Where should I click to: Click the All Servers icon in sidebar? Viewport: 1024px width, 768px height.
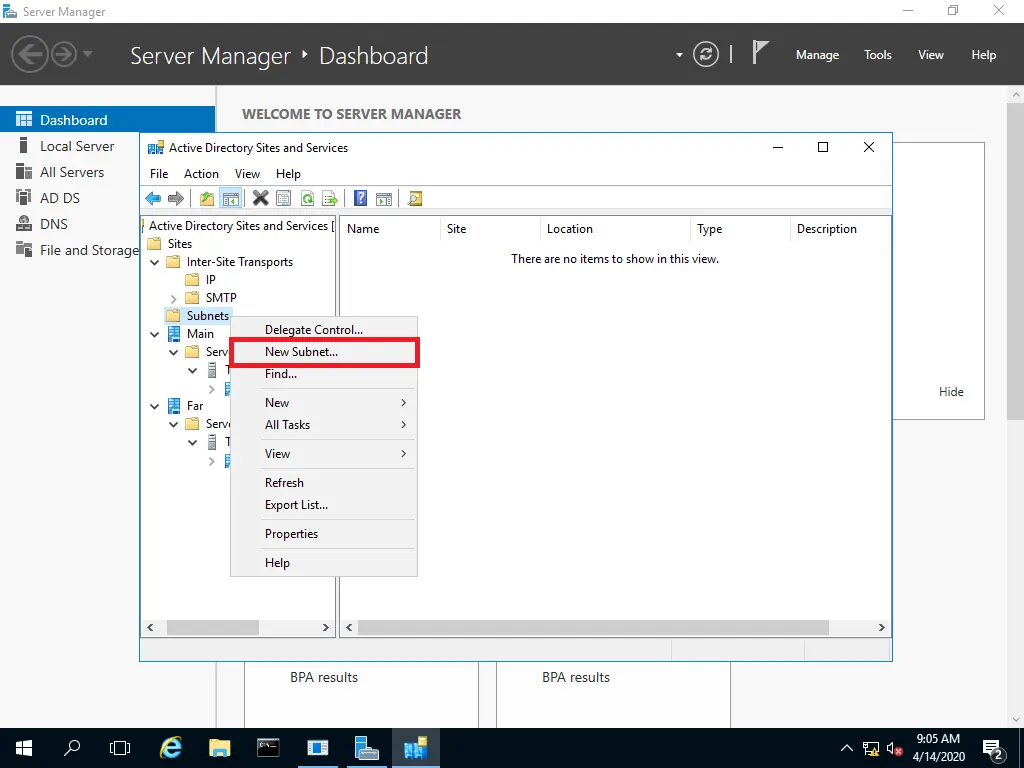coord(24,172)
